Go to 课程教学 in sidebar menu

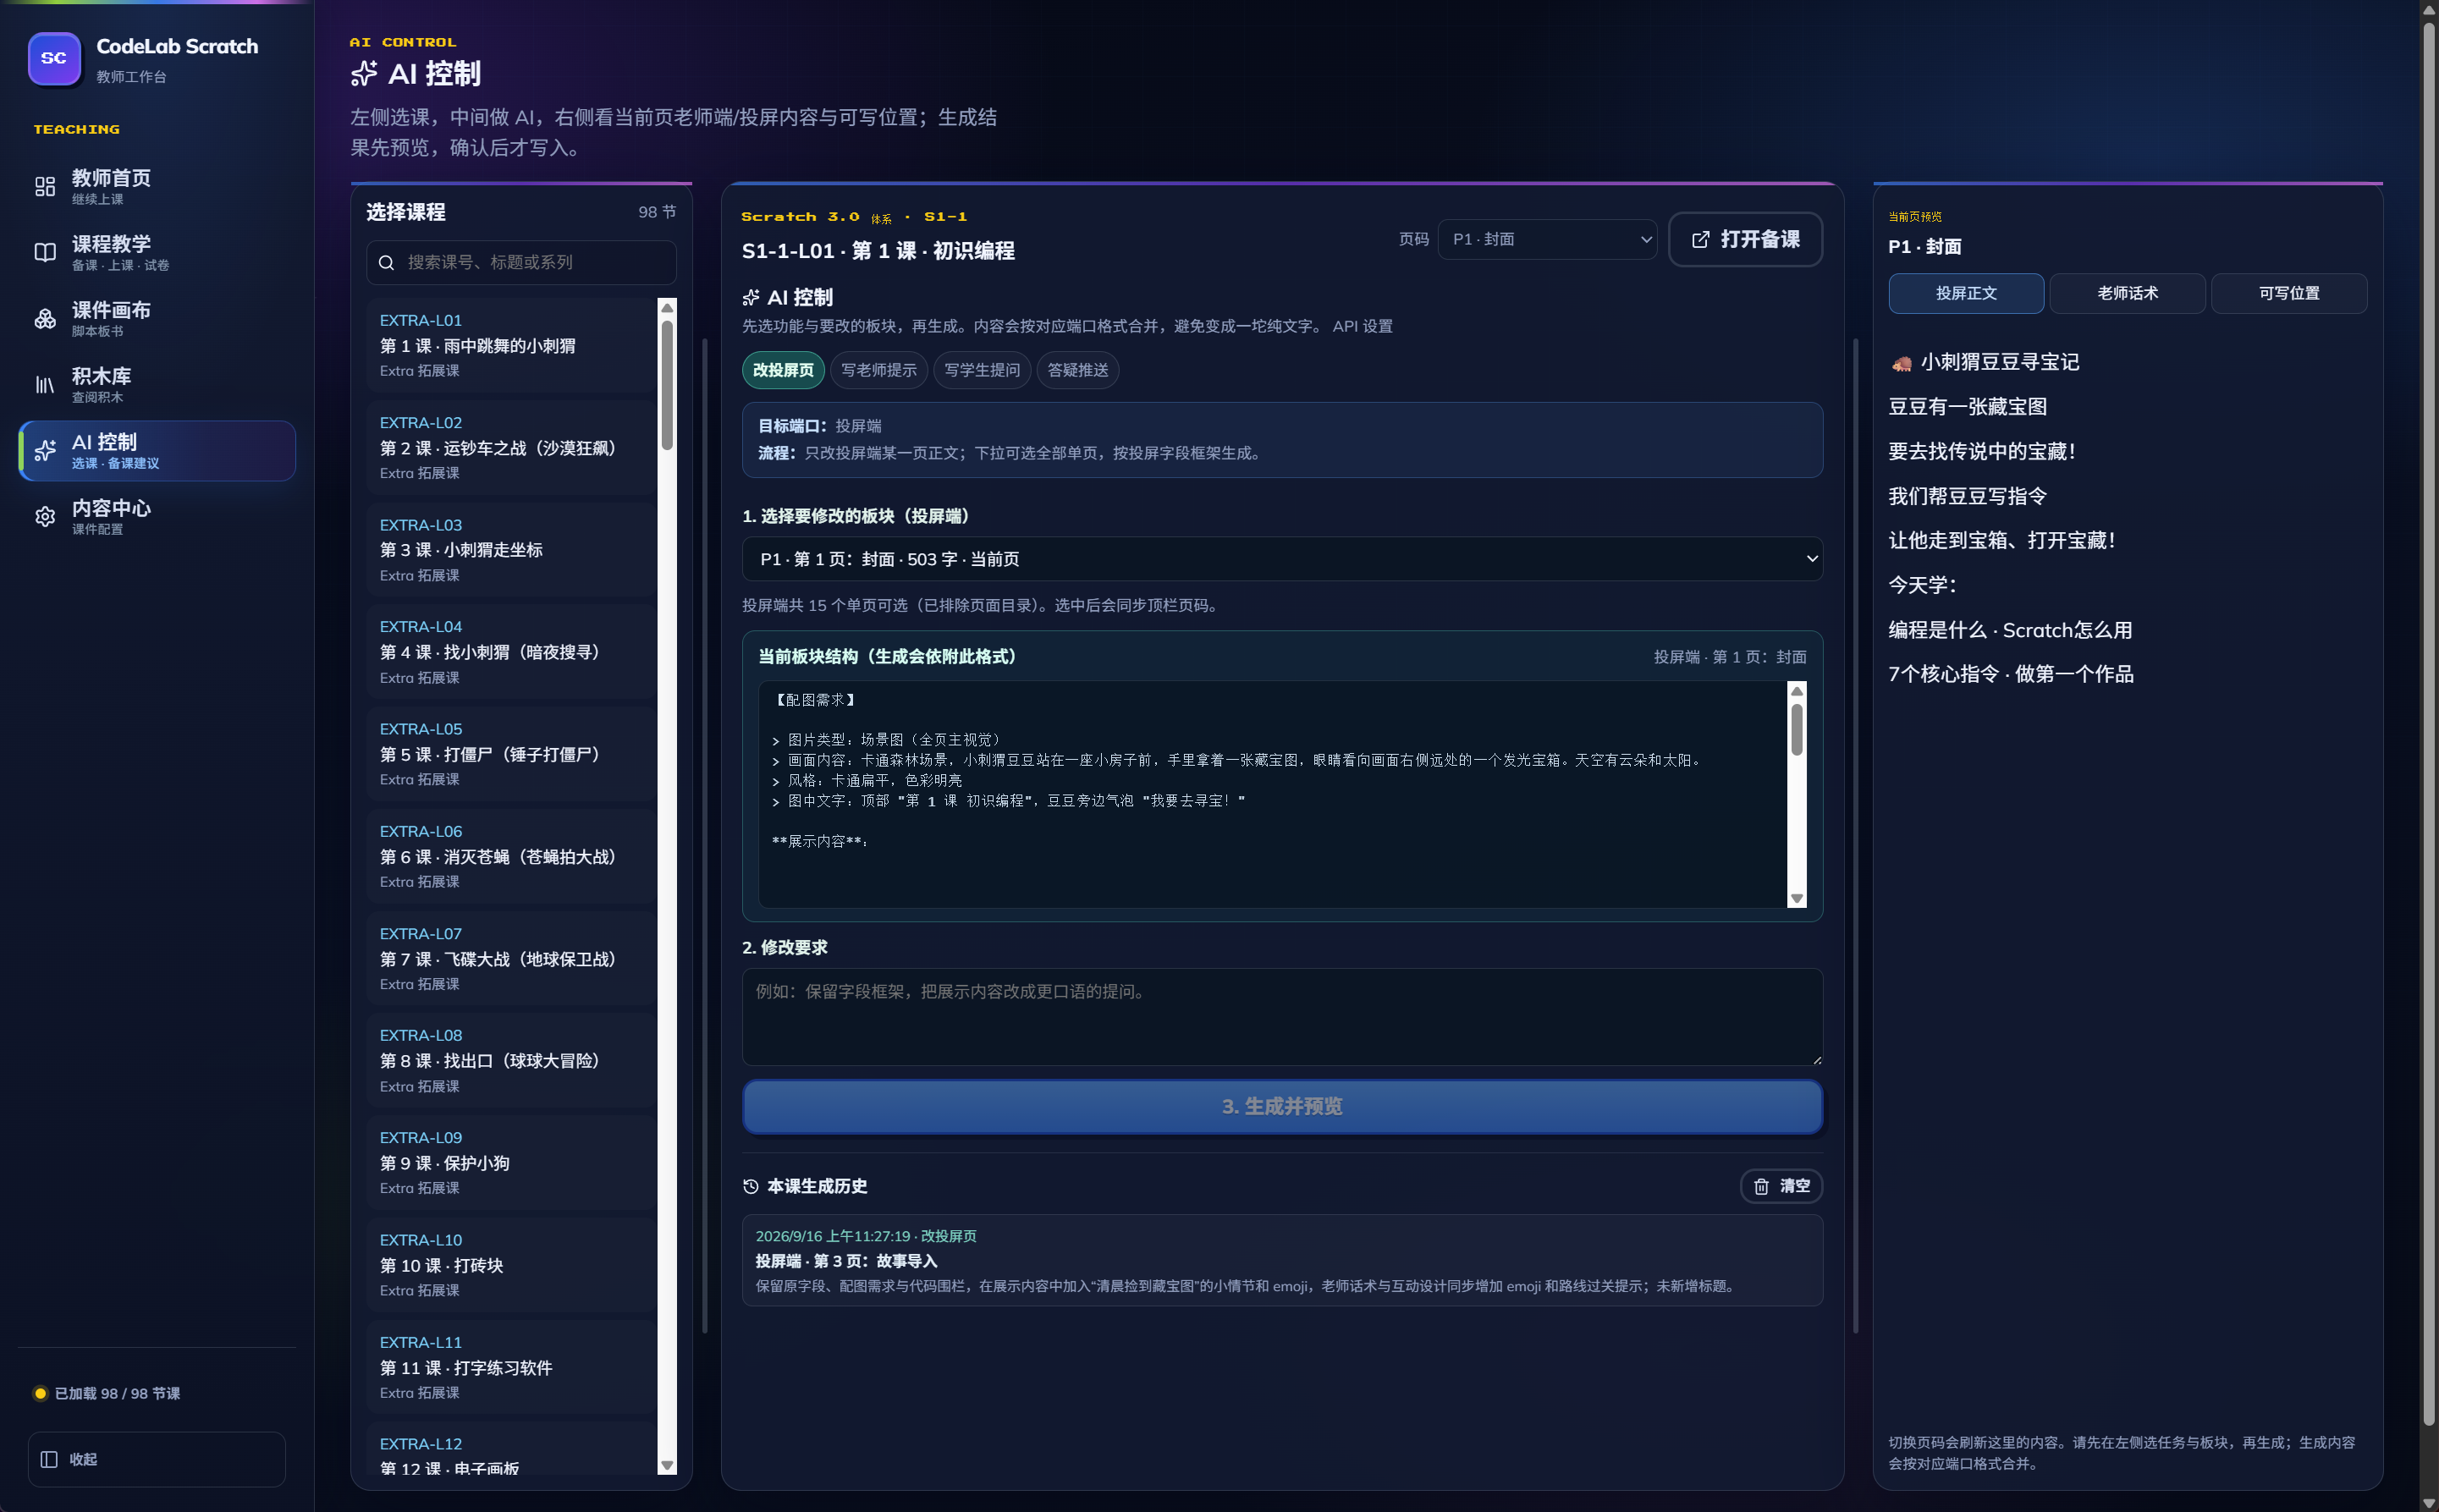(157, 253)
